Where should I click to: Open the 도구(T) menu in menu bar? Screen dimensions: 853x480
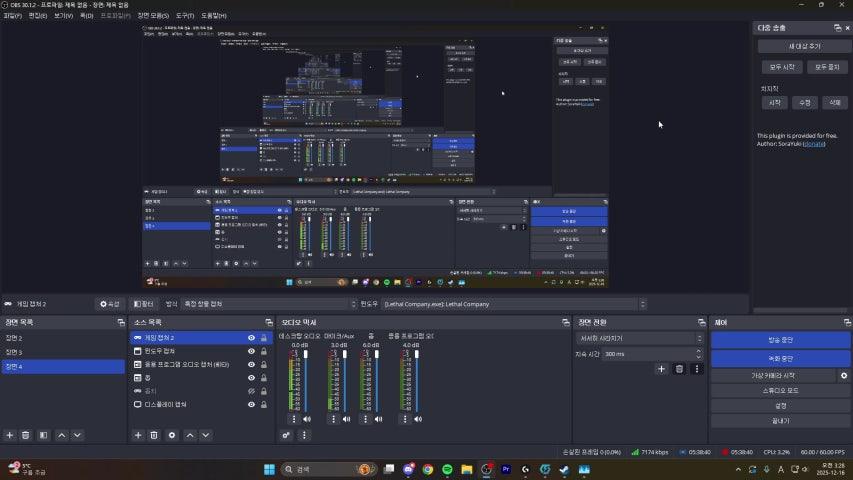coord(185,16)
